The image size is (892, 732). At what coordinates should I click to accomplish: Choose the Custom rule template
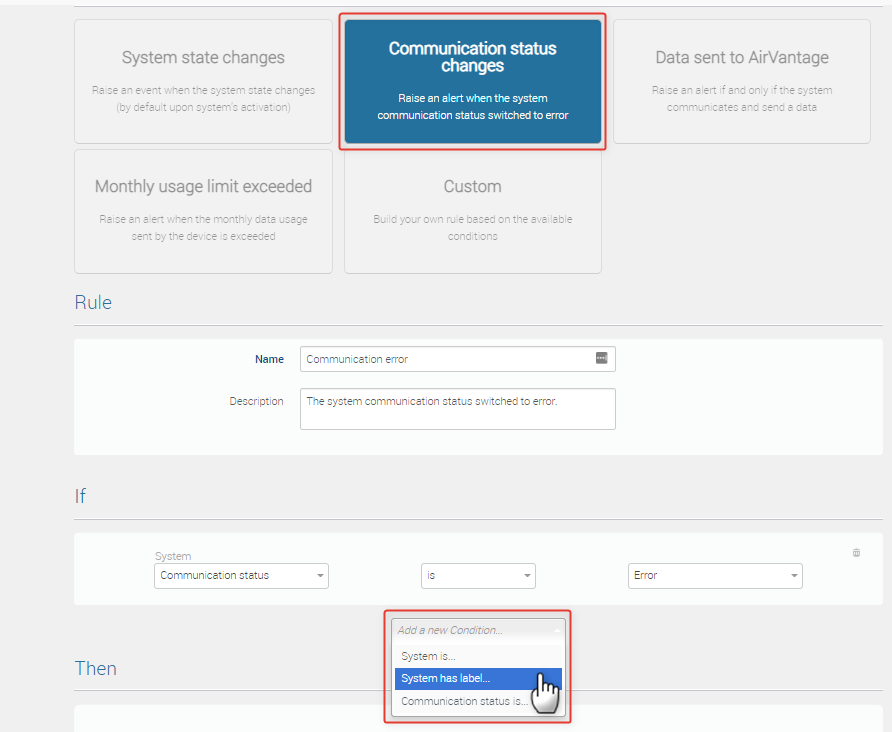point(472,211)
